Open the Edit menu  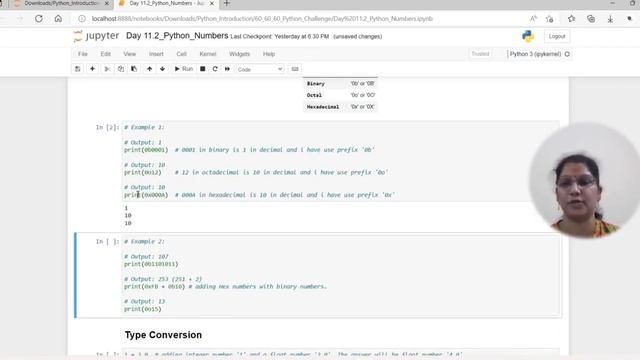[x=106, y=54]
